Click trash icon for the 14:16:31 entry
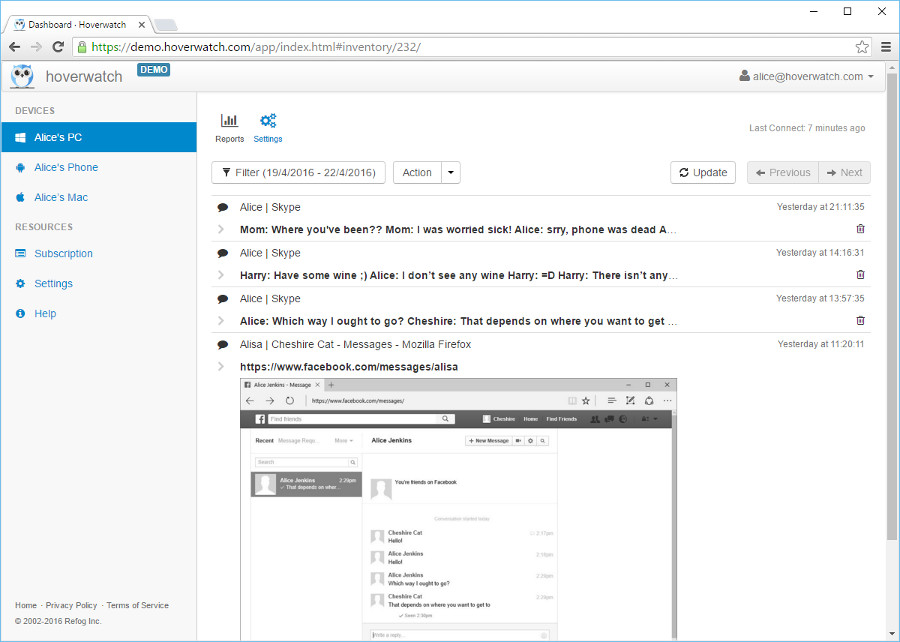 [860, 275]
